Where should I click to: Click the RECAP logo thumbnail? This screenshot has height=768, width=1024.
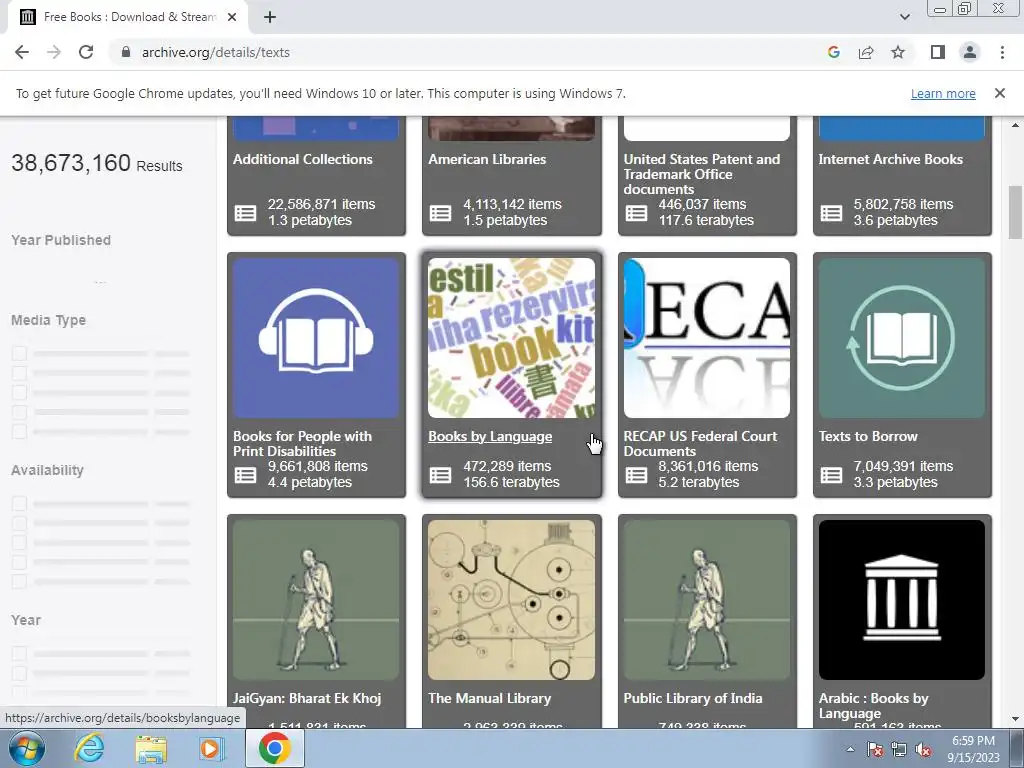(x=707, y=338)
